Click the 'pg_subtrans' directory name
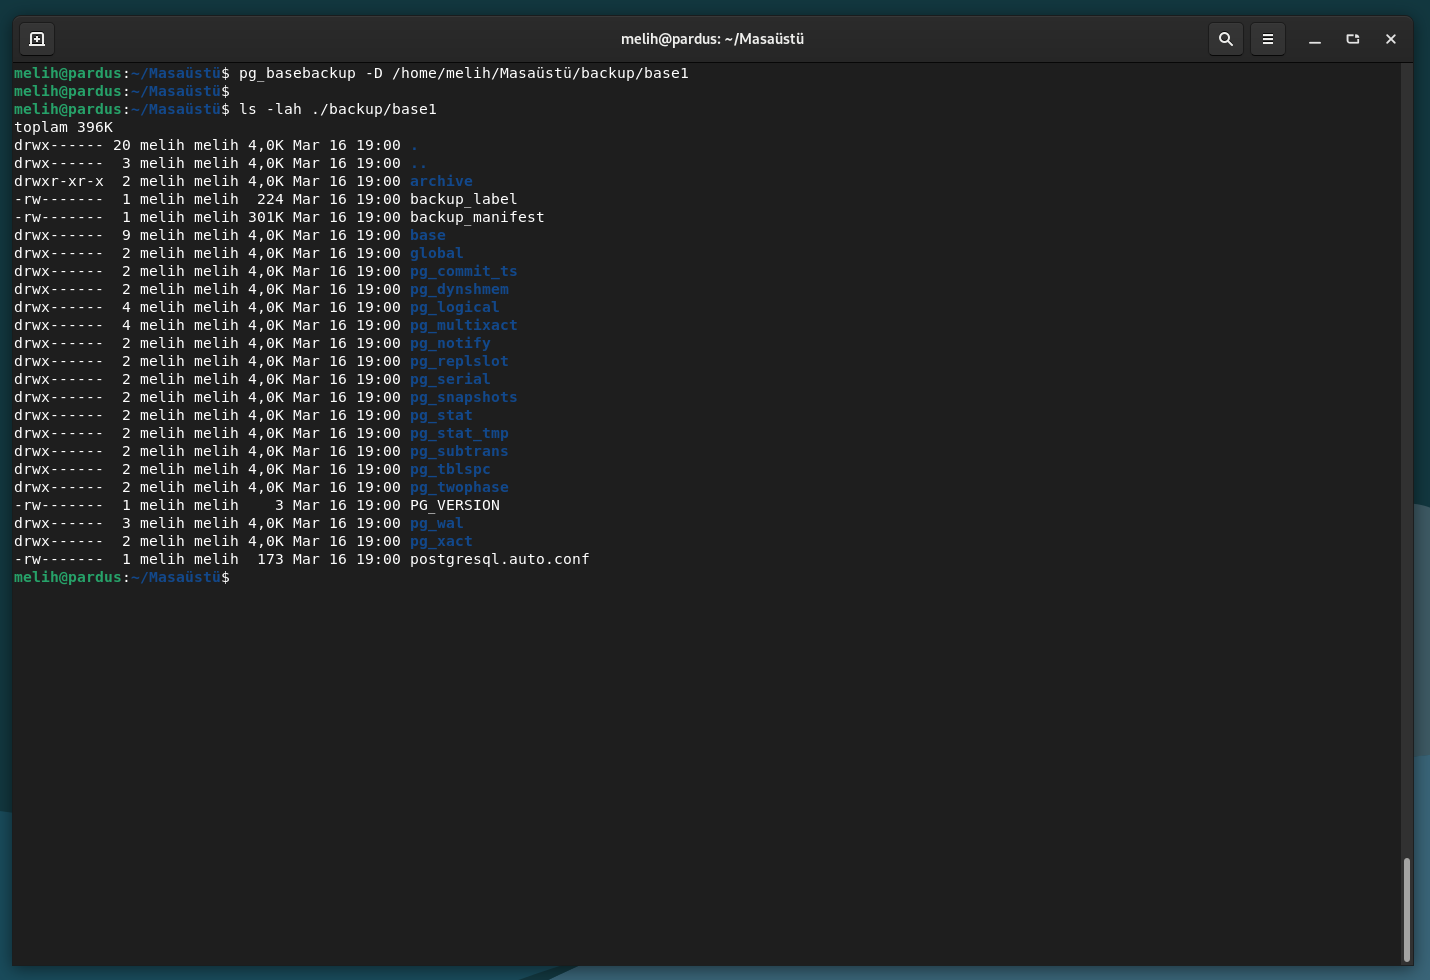This screenshot has height=980, width=1430. [459, 451]
